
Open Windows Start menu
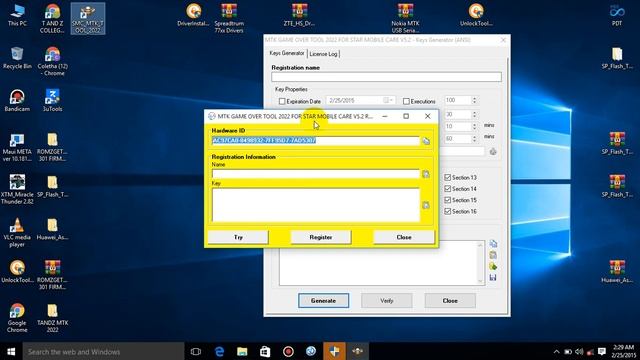pos(11,351)
